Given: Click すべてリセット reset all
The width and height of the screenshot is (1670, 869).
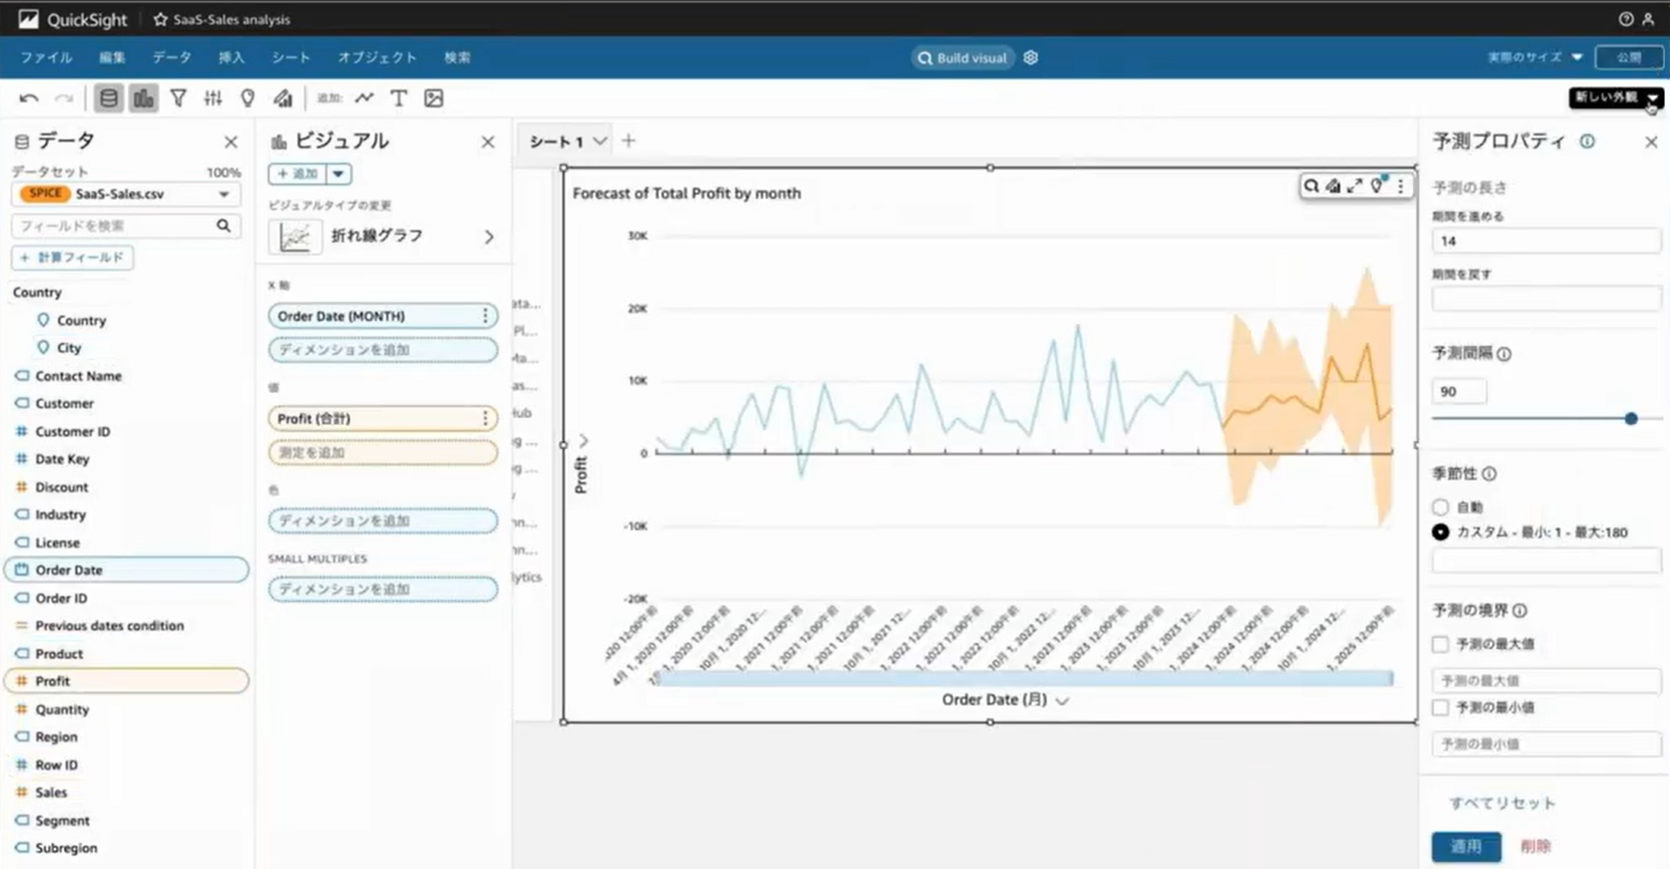Looking at the screenshot, I should tap(1502, 803).
